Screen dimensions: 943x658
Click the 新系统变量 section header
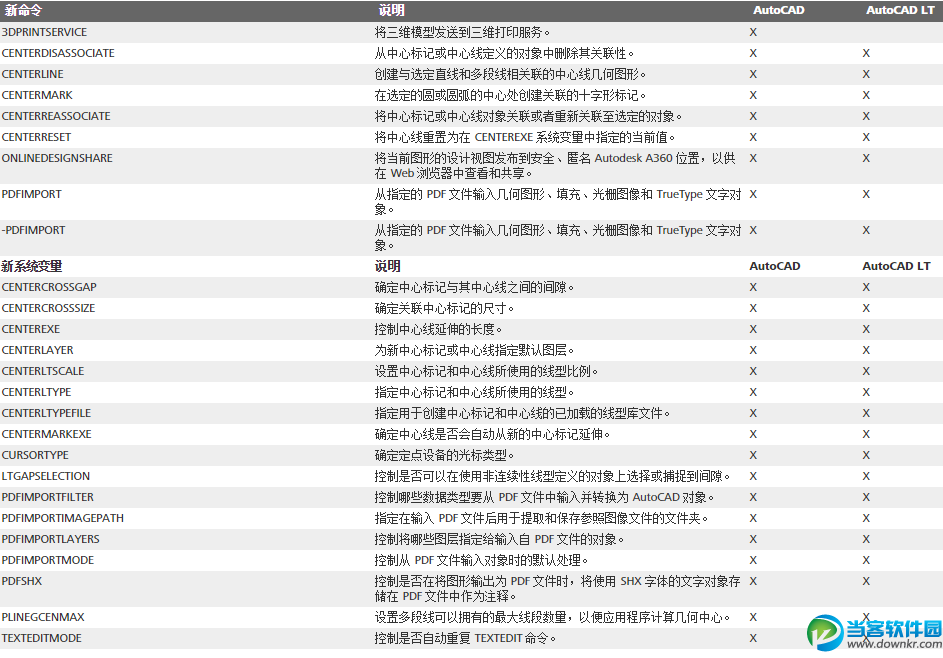pos(32,266)
